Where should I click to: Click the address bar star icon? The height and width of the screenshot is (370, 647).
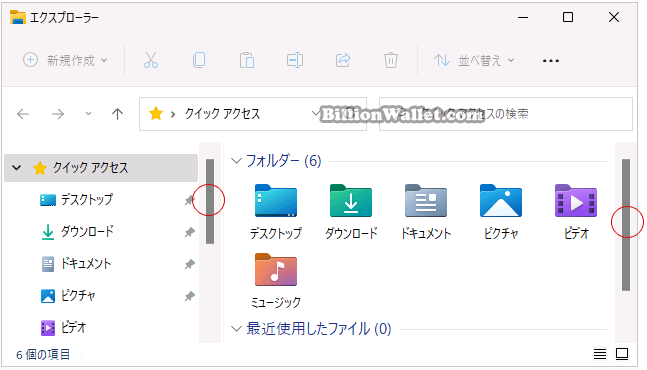click(156, 113)
